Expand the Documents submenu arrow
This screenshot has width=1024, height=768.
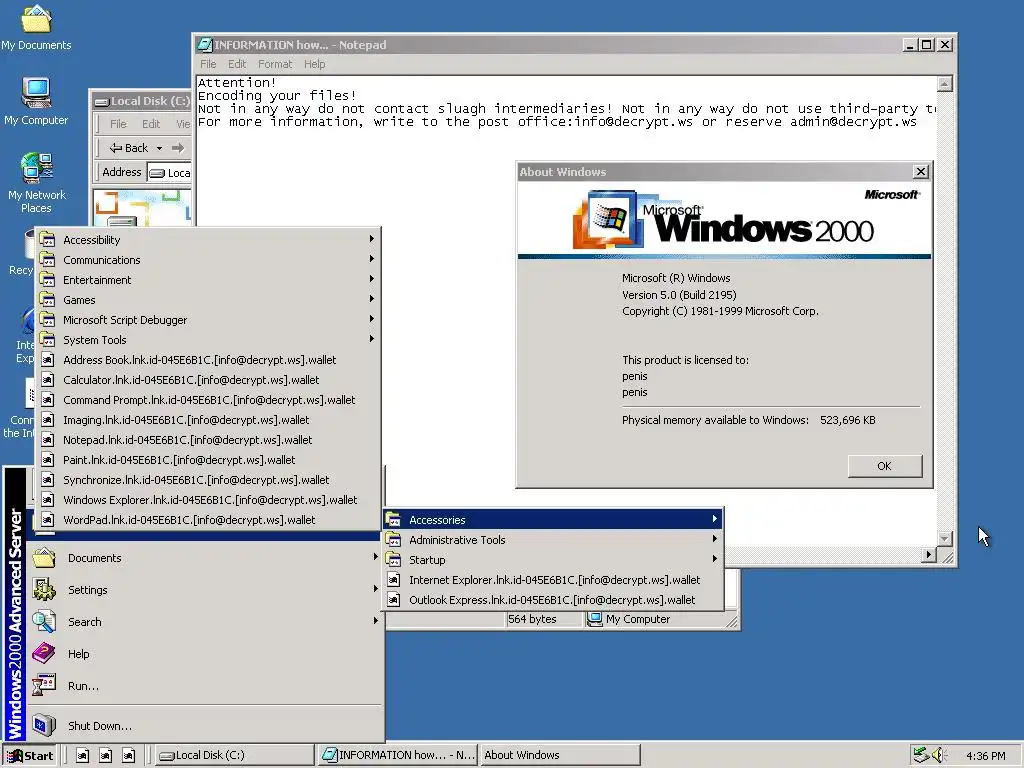click(376, 557)
